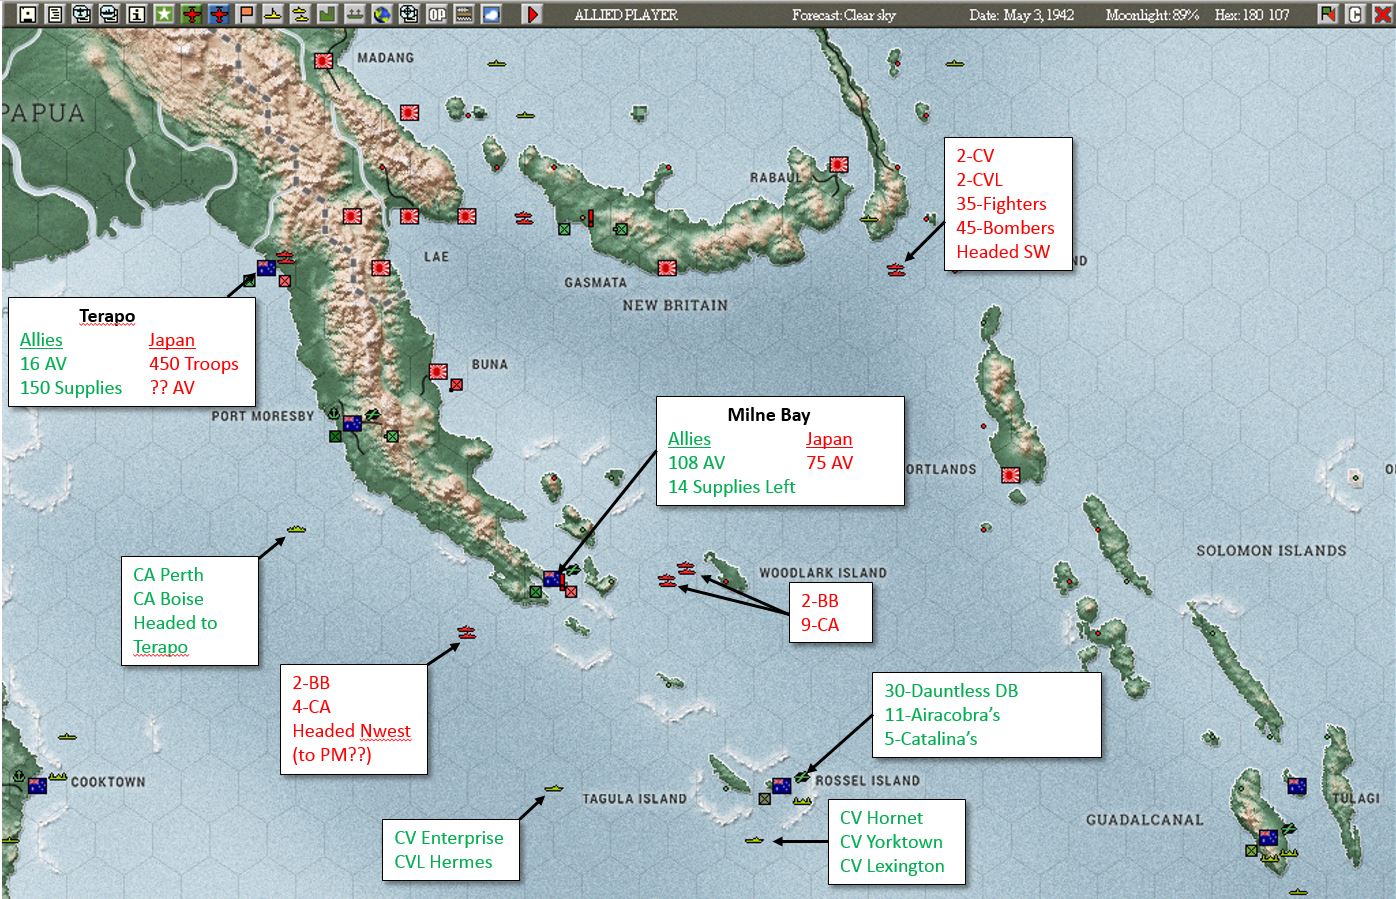
Task: Select the Allied base flag at Tulagi
Action: (1297, 786)
